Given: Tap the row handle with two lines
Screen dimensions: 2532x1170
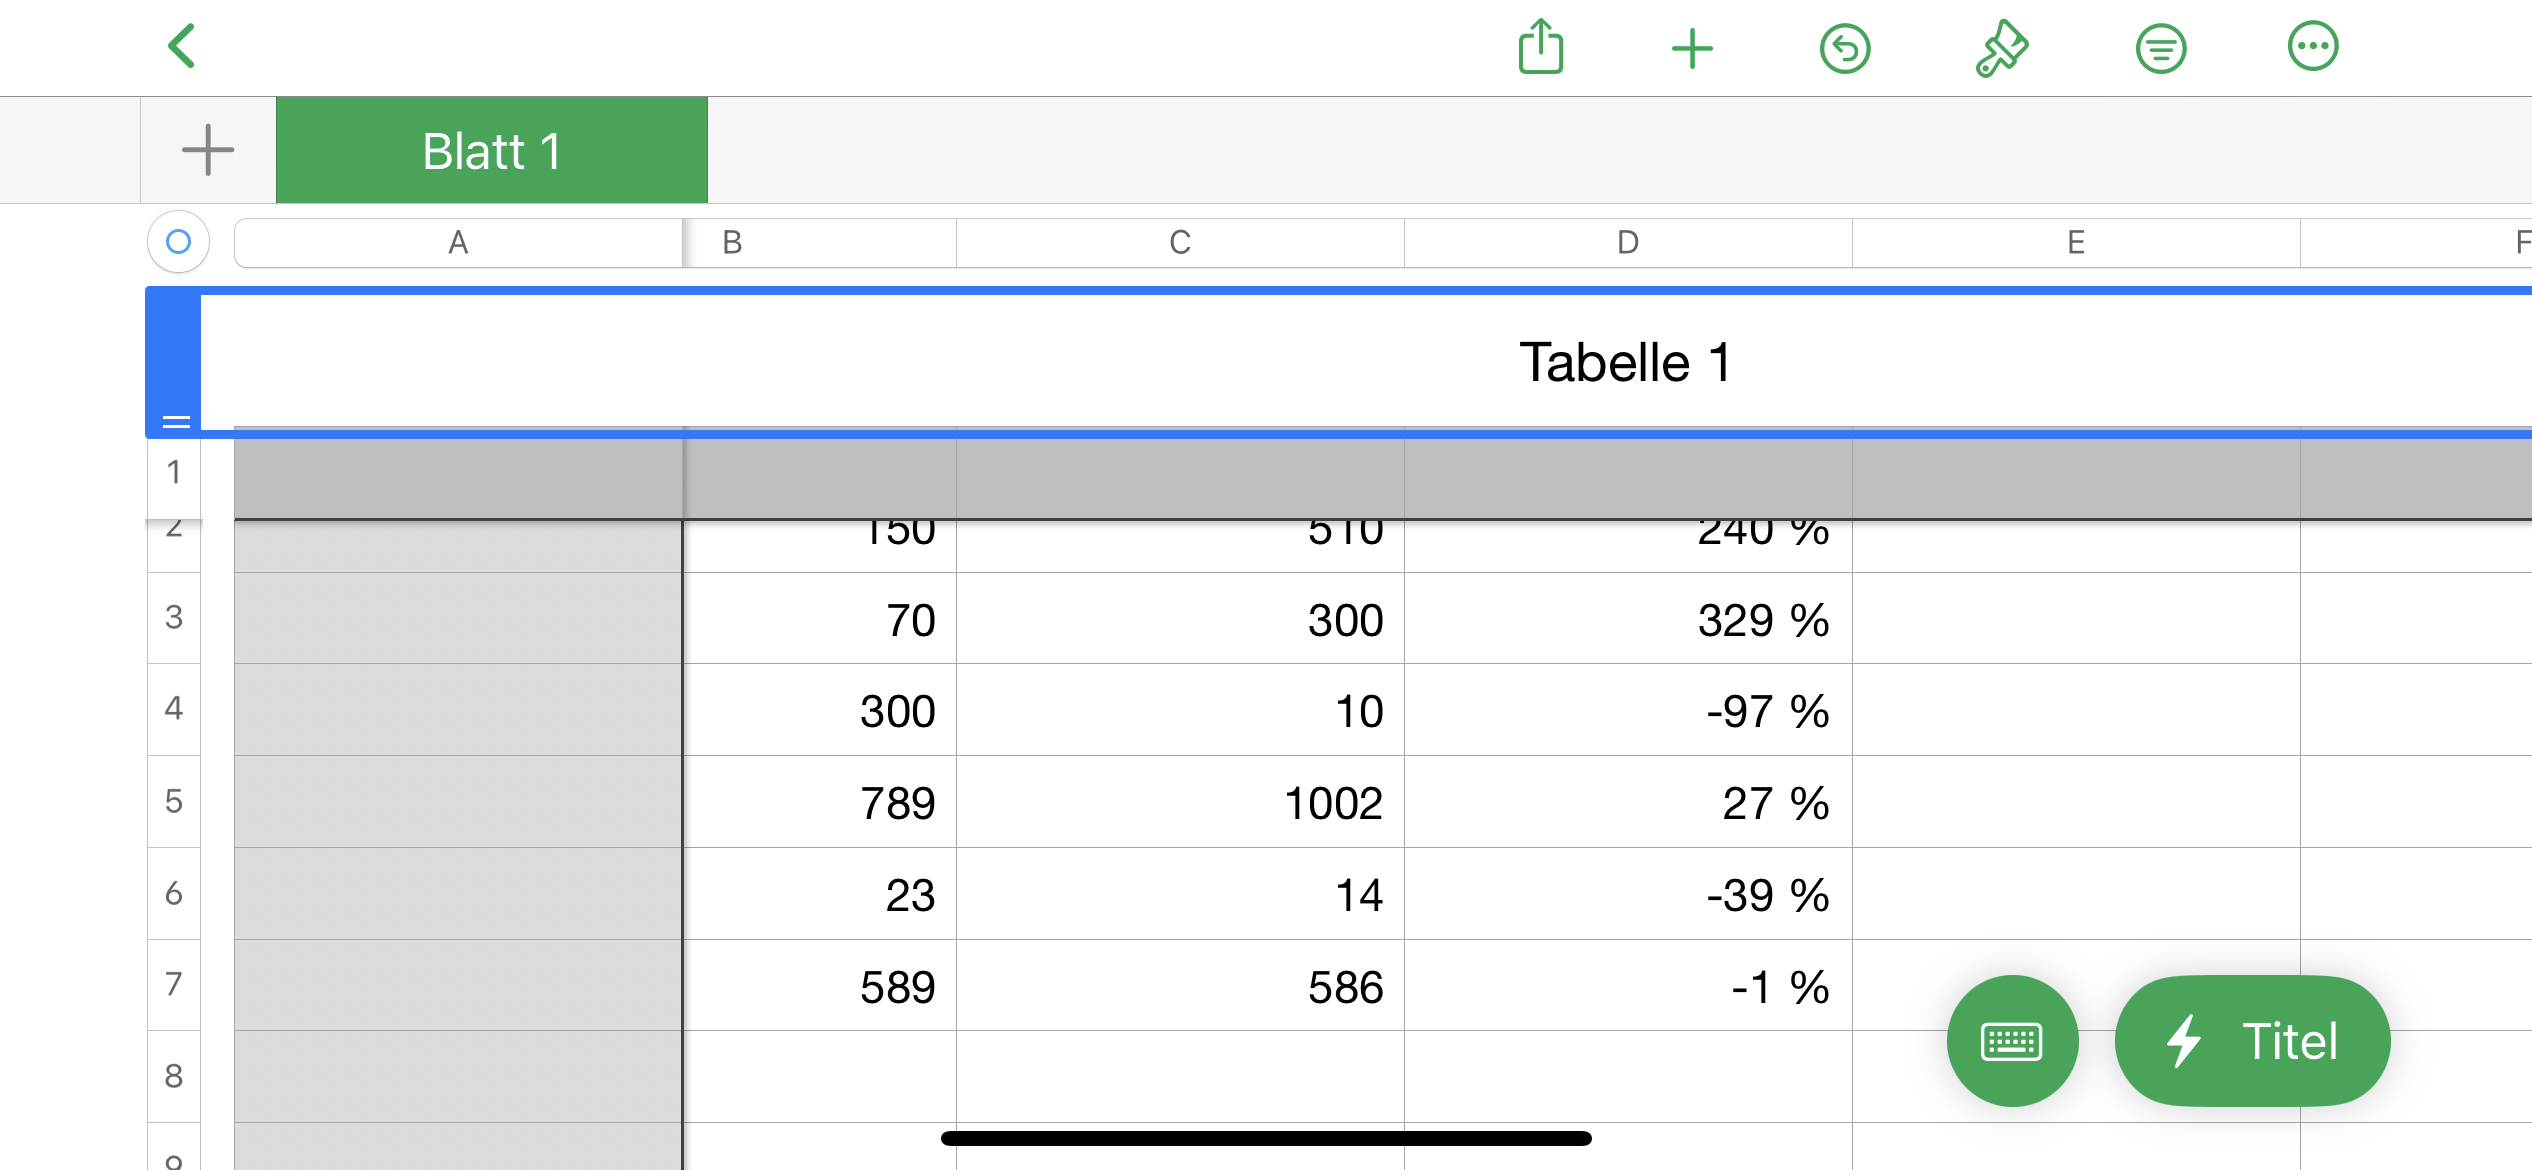Looking at the screenshot, I should click(176, 422).
